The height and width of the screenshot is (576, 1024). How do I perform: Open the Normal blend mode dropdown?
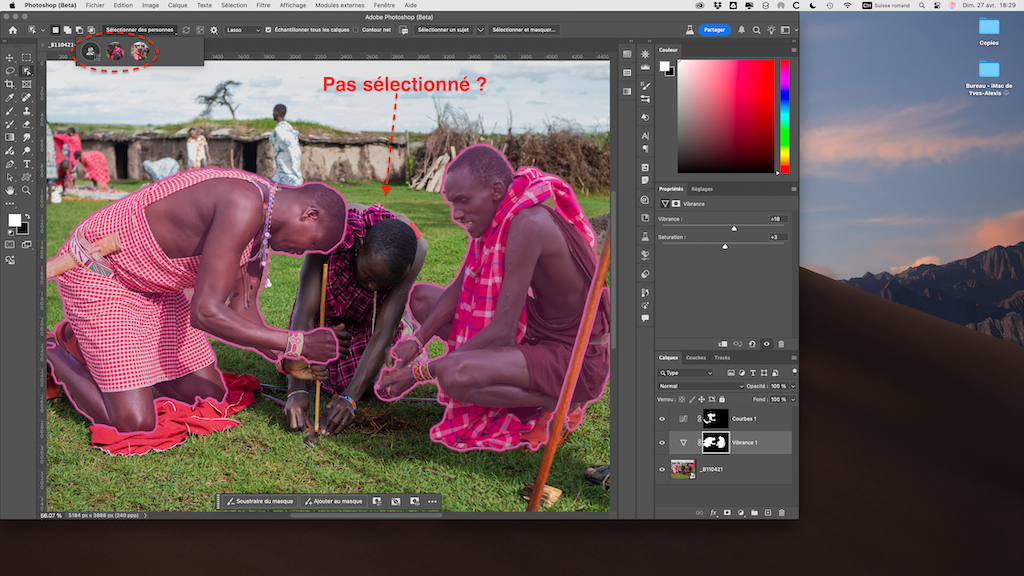pyautogui.click(x=700, y=386)
